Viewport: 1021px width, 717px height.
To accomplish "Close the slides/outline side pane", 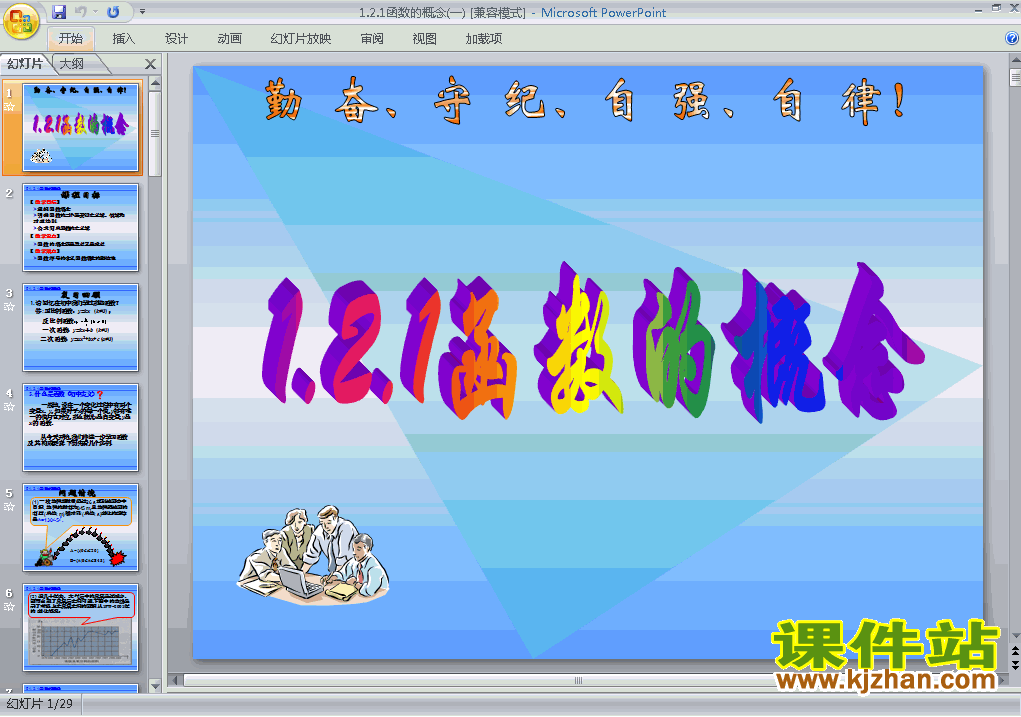I will (150, 64).
